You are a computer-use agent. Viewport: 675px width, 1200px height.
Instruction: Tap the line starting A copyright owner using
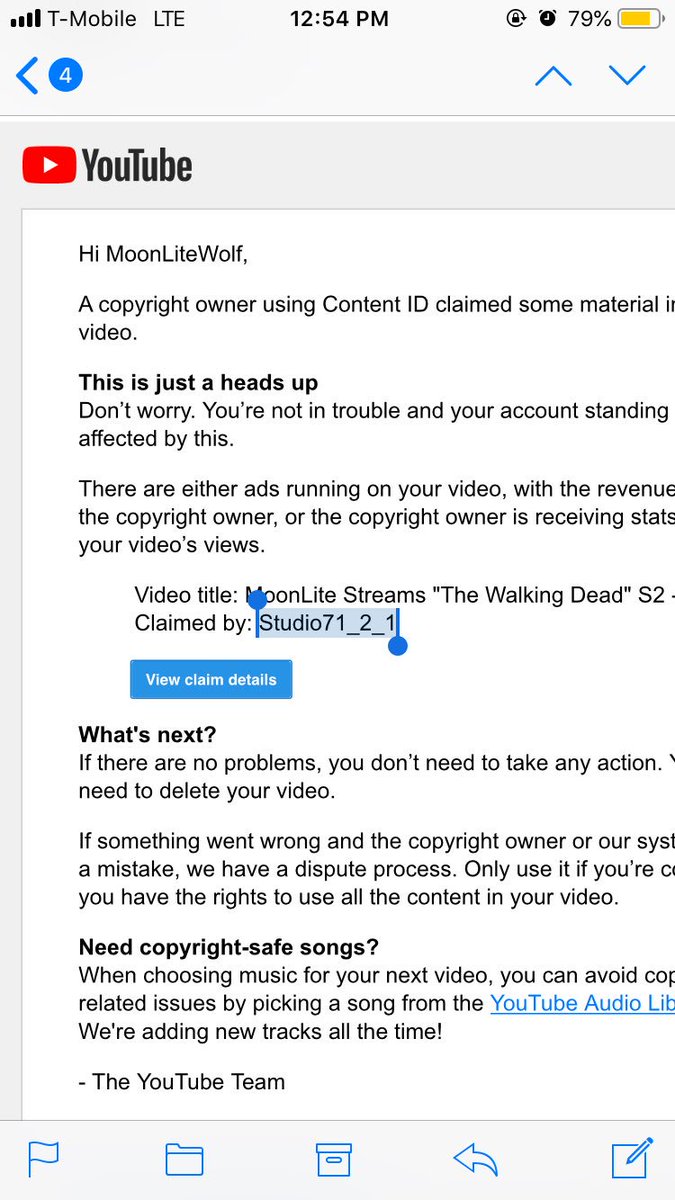point(377,305)
